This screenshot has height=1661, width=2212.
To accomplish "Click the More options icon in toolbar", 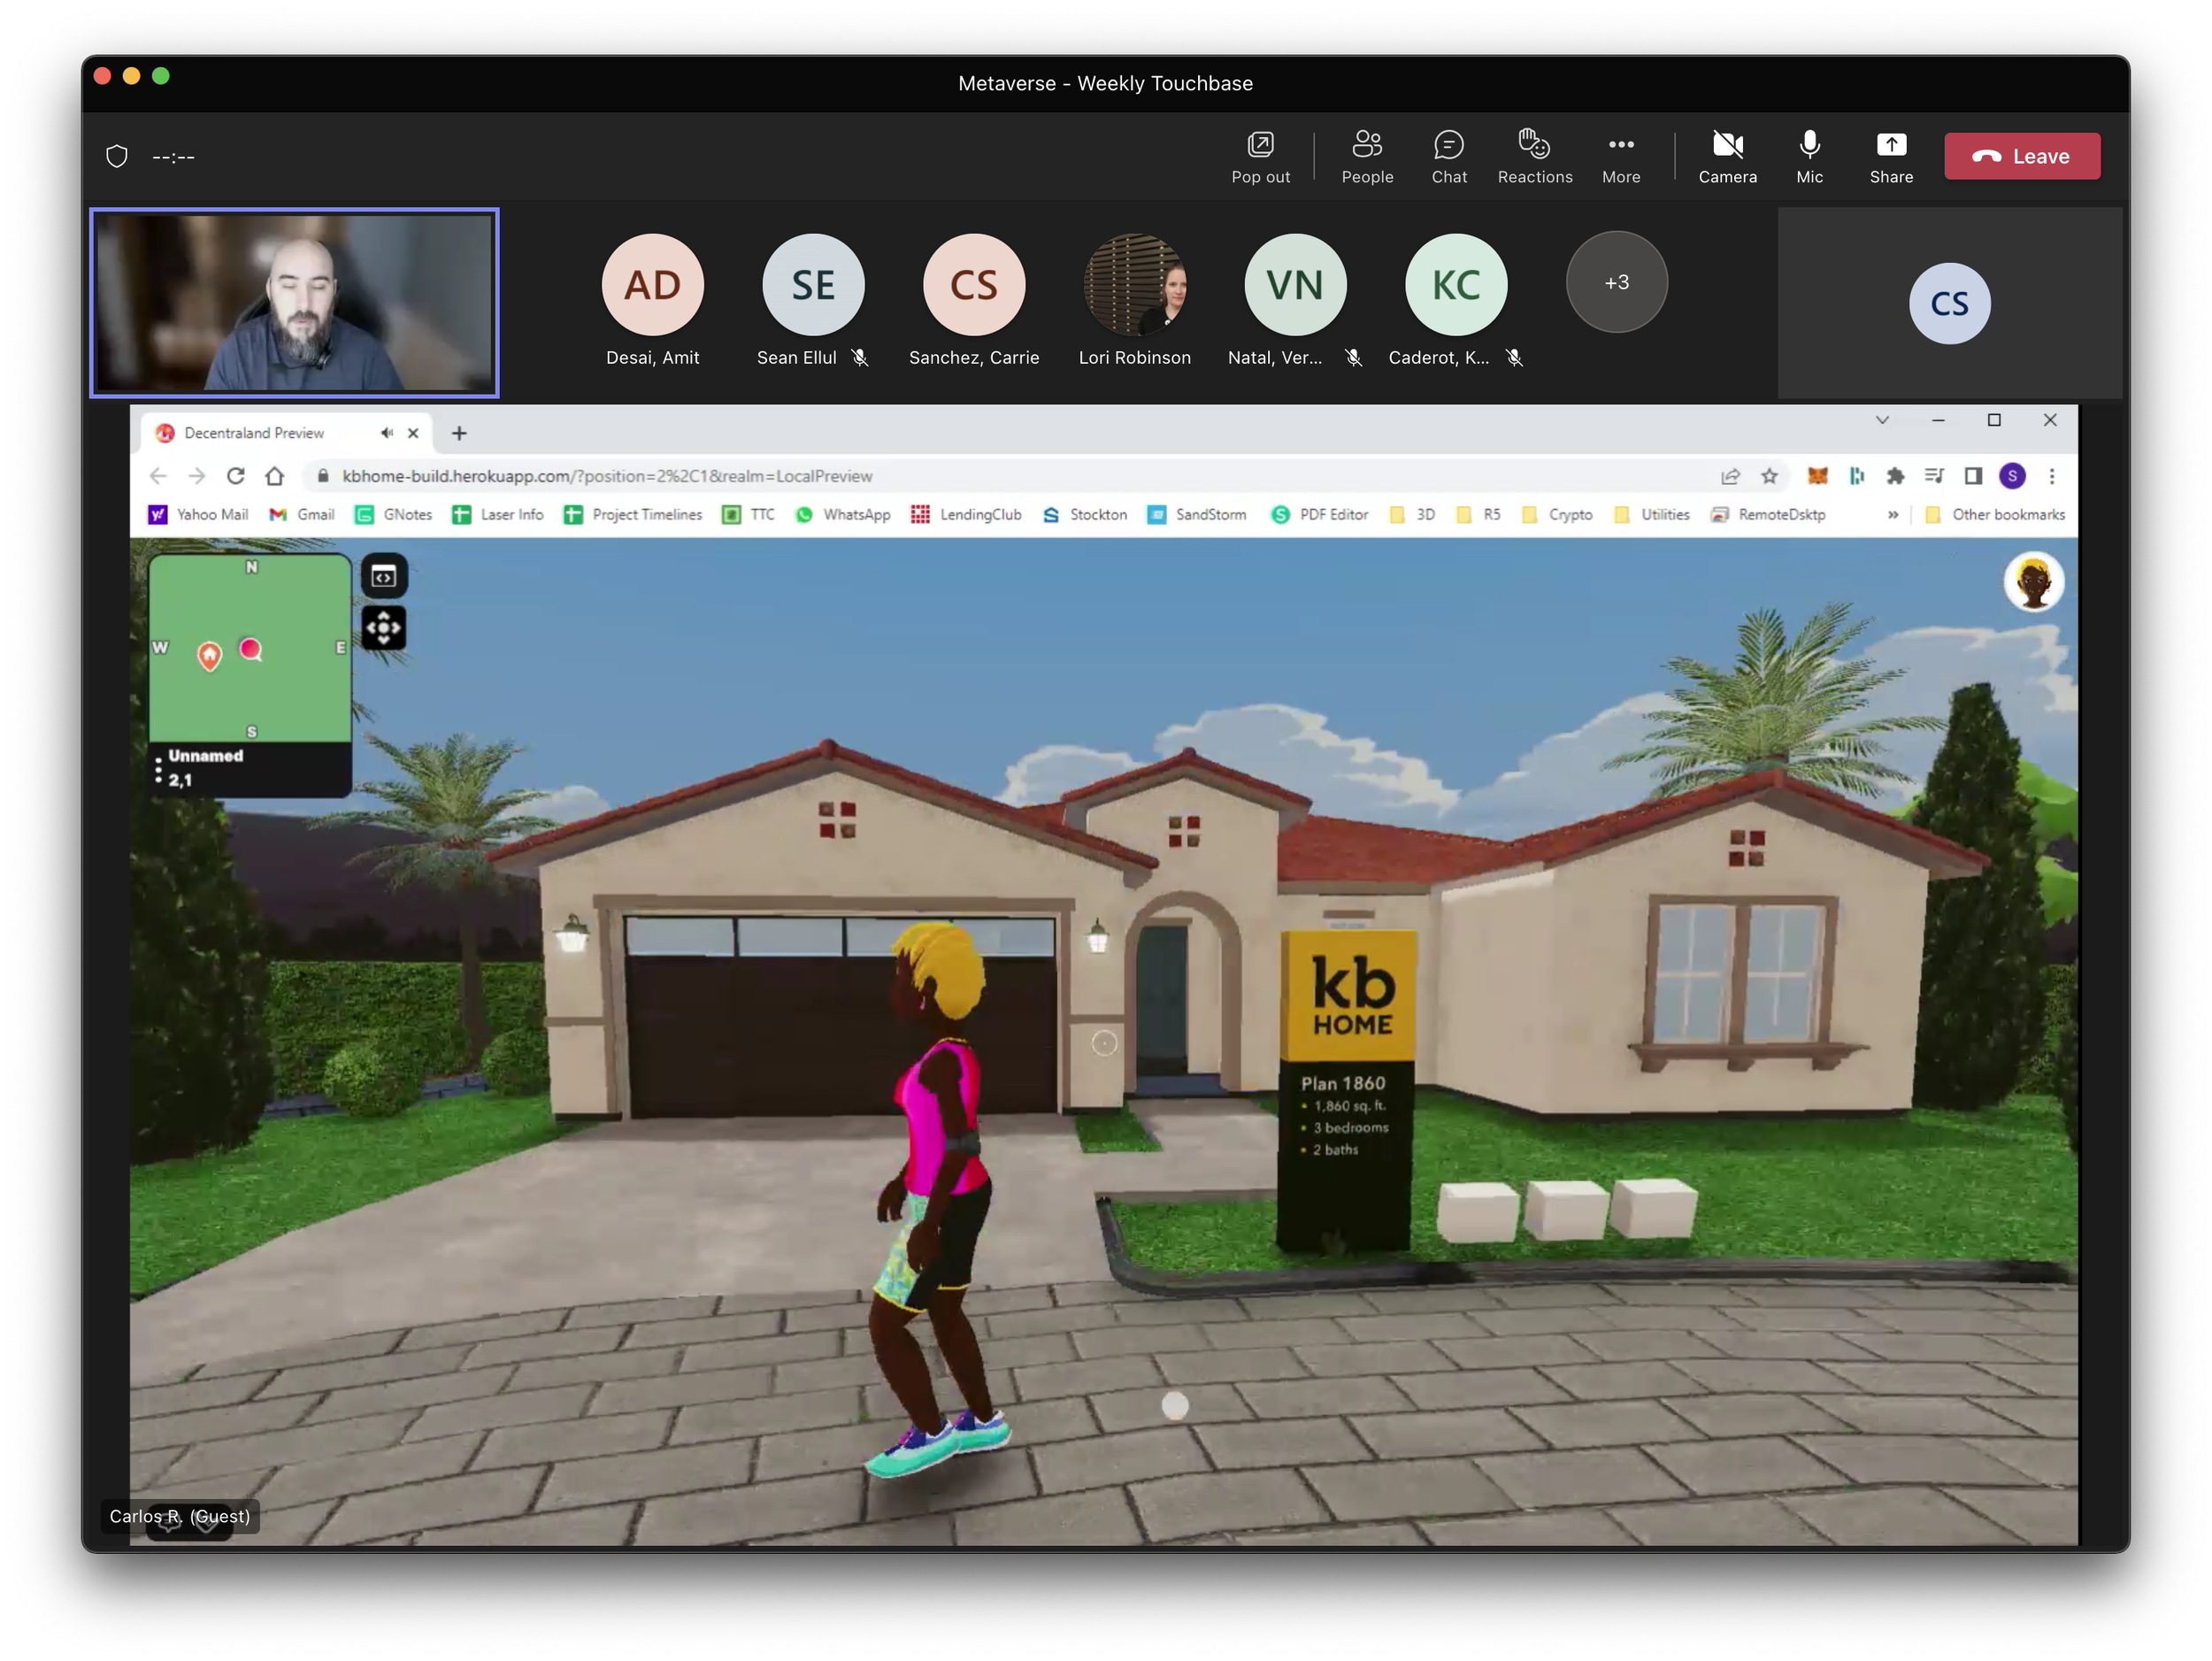I will coord(1619,155).
